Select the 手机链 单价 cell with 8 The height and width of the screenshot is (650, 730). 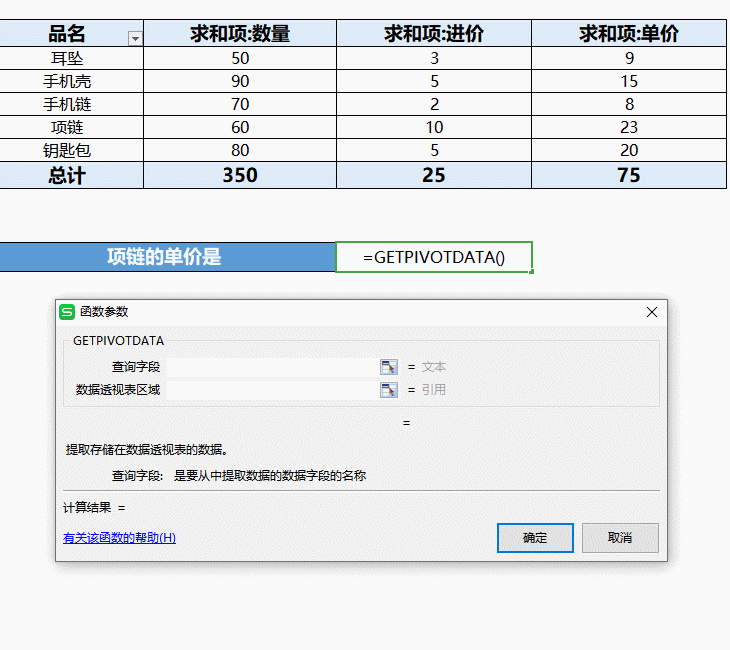click(x=629, y=104)
